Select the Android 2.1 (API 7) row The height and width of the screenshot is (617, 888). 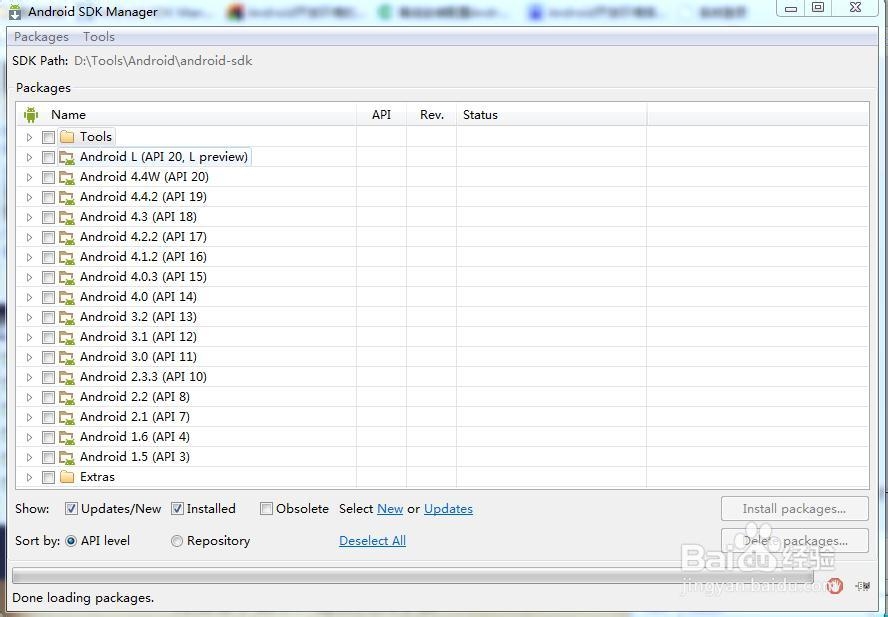pos(442,418)
